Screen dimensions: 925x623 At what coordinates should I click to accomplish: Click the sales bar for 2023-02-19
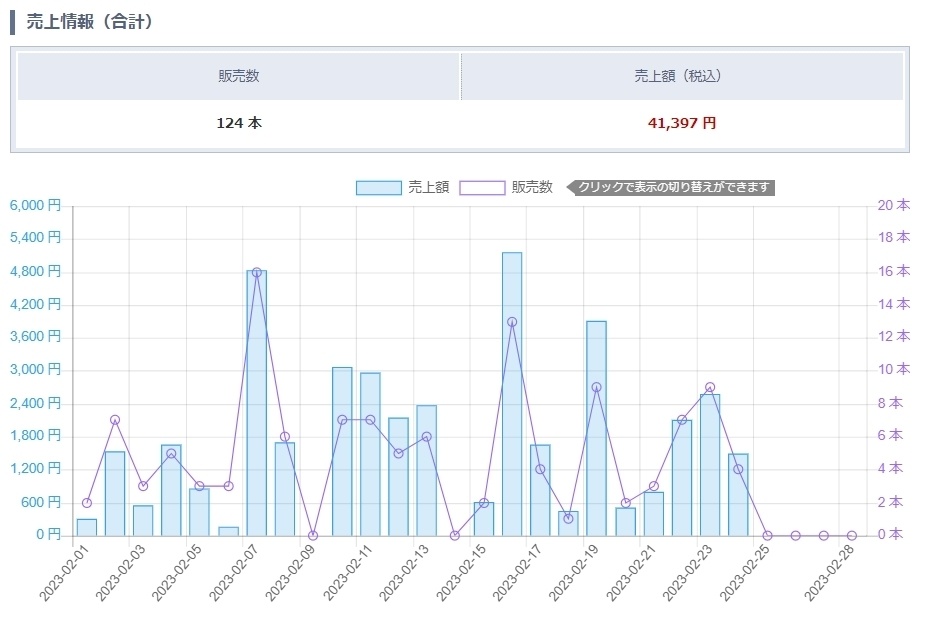[596, 428]
